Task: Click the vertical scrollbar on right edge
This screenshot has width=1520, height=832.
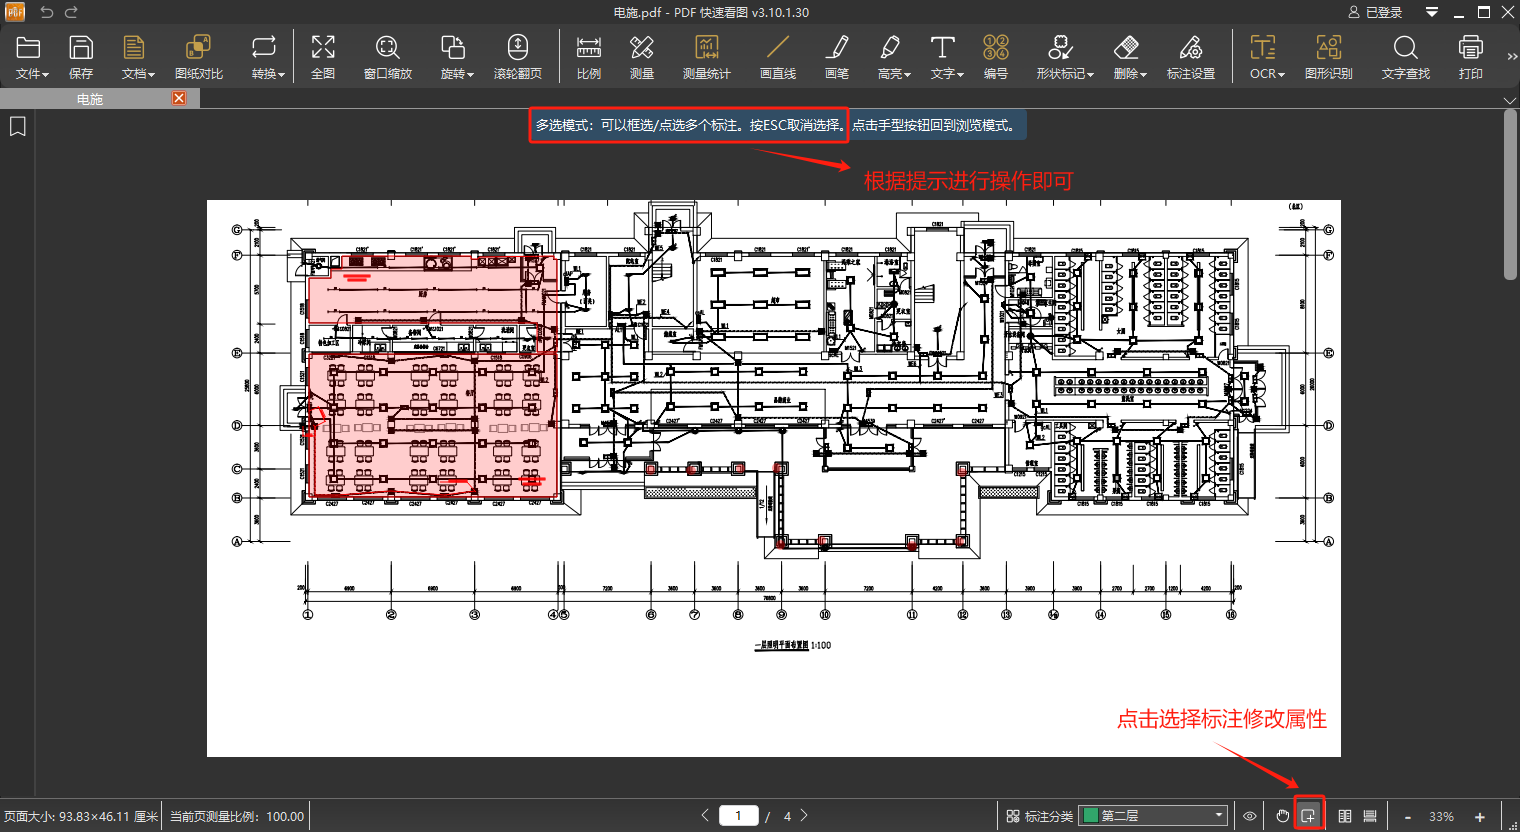Action: tap(1510, 195)
